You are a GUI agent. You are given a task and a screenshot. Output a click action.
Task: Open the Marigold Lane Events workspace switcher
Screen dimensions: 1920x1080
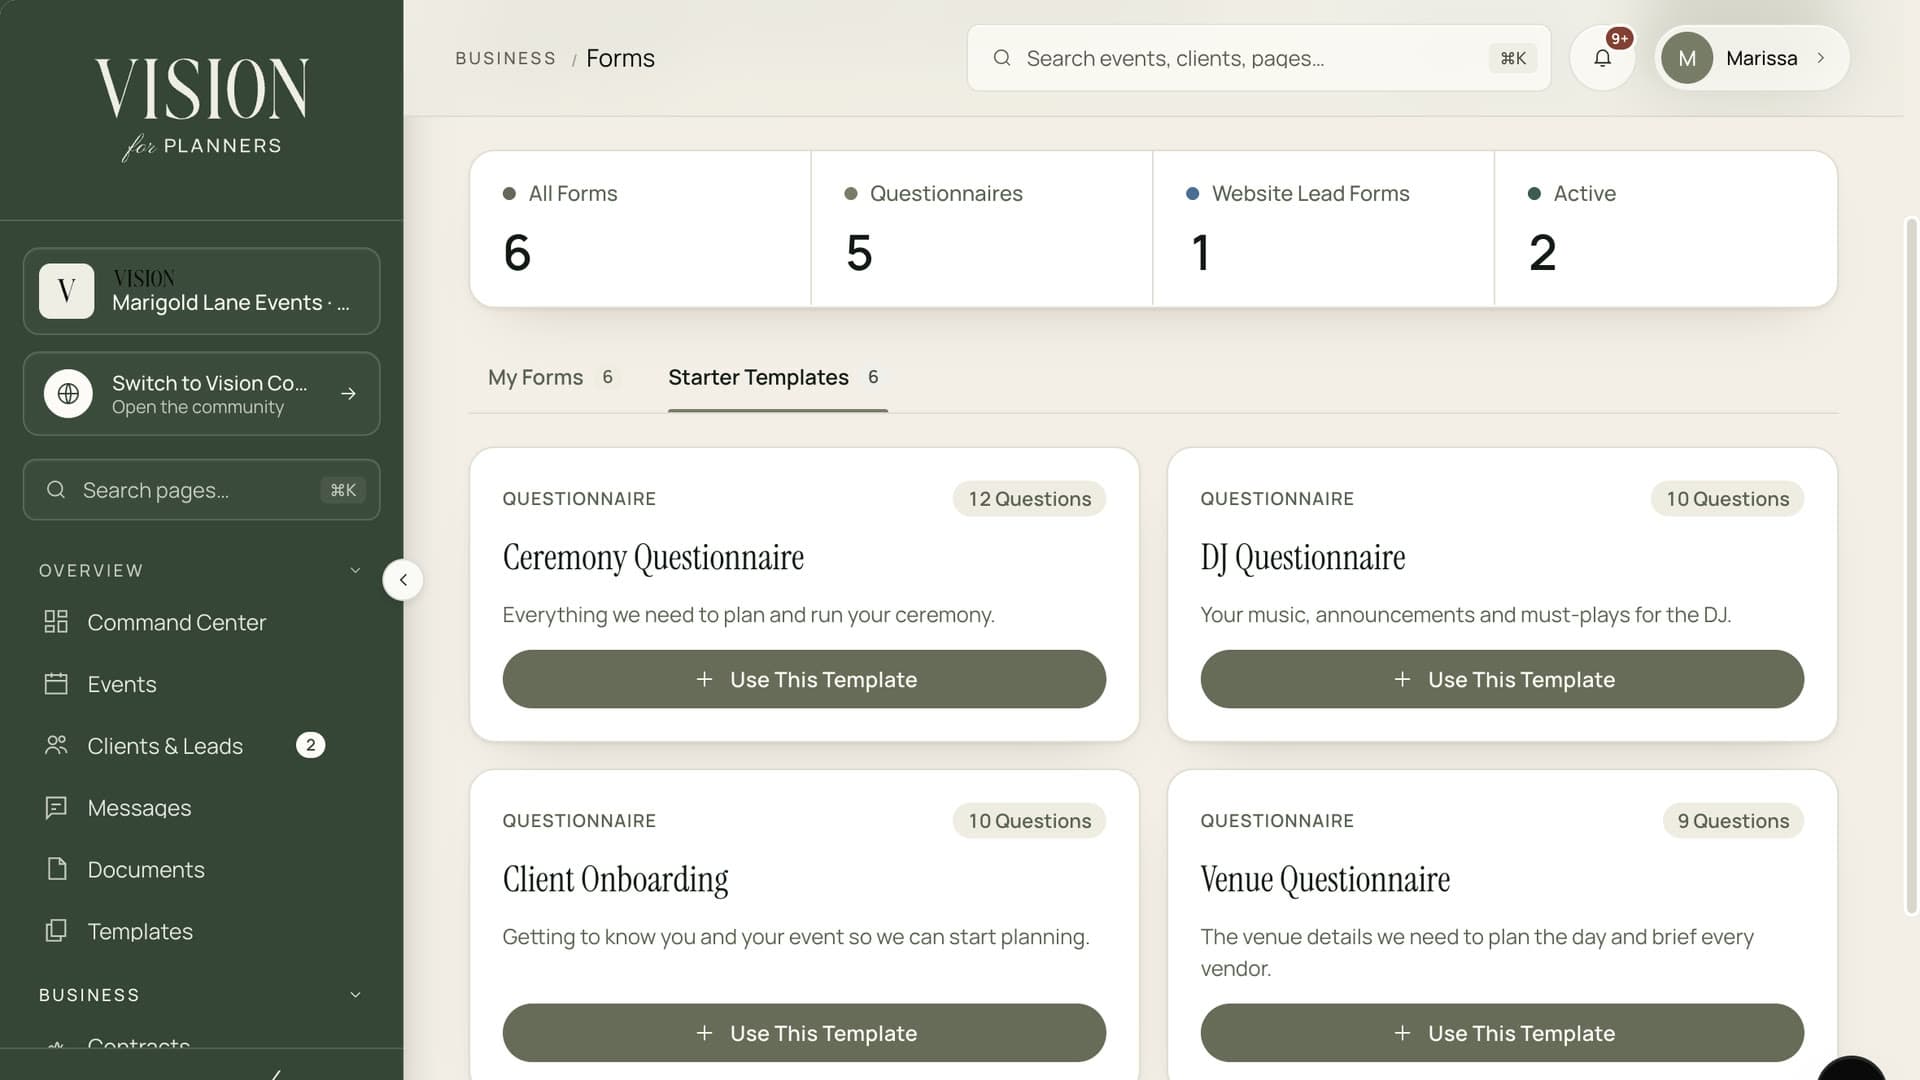[x=201, y=291]
